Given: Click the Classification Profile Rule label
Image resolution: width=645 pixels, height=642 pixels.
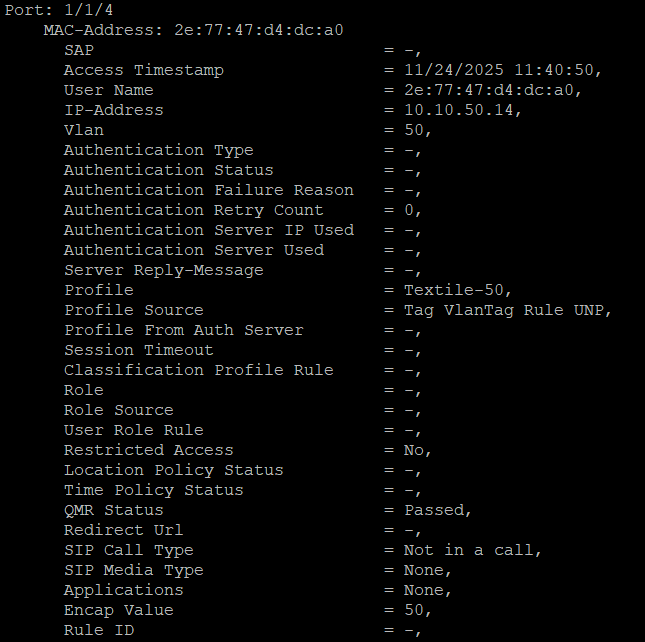Looking at the screenshot, I should [198, 370].
